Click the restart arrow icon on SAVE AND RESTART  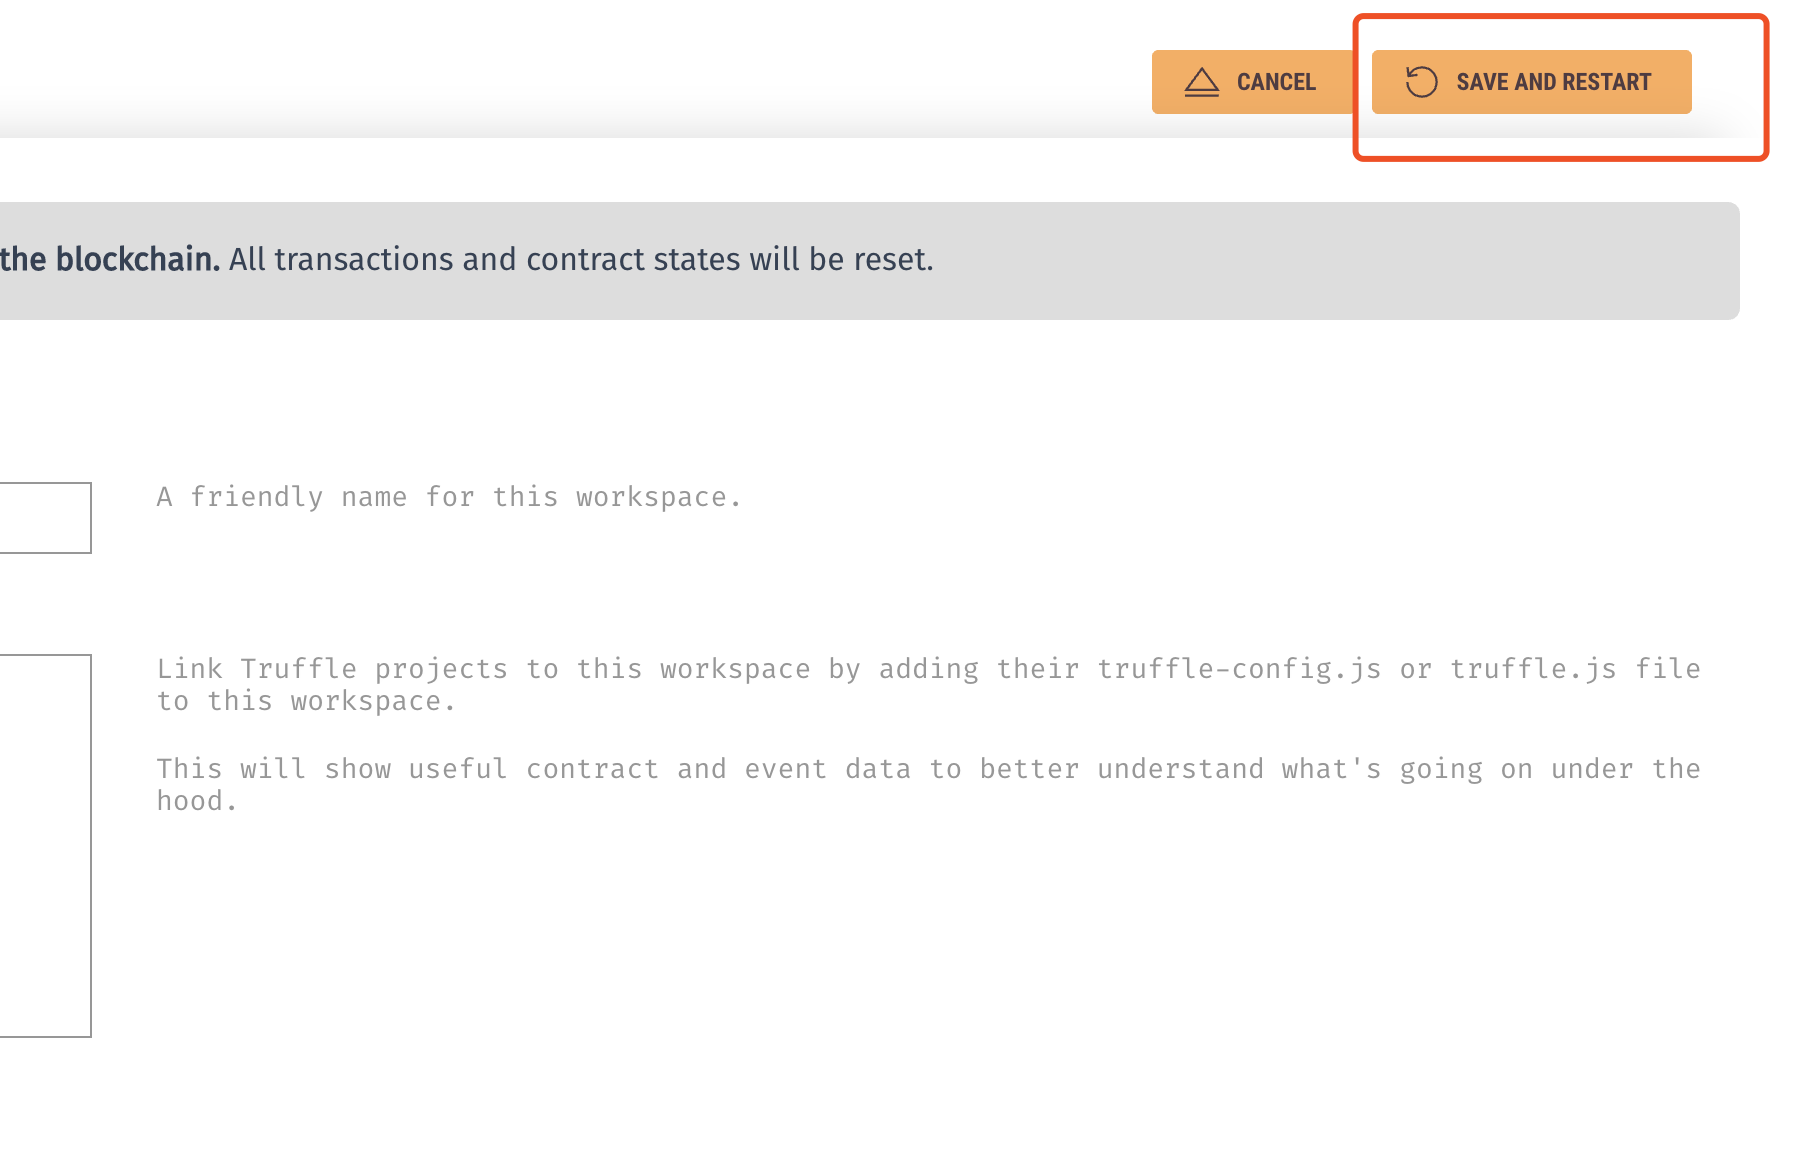pos(1422,82)
